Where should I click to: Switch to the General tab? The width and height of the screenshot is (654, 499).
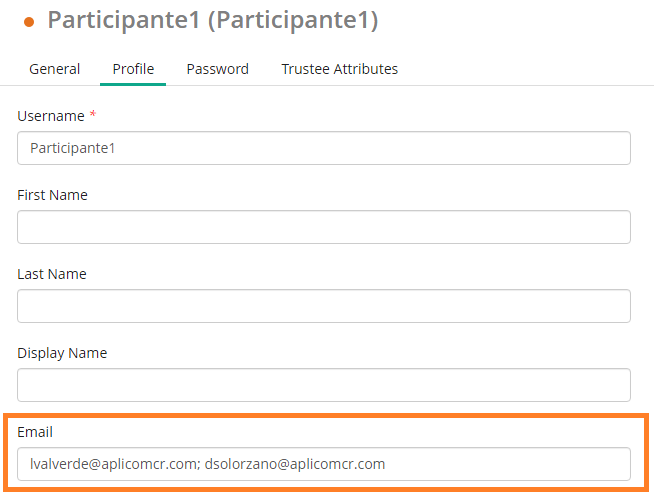pyautogui.click(x=55, y=69)
